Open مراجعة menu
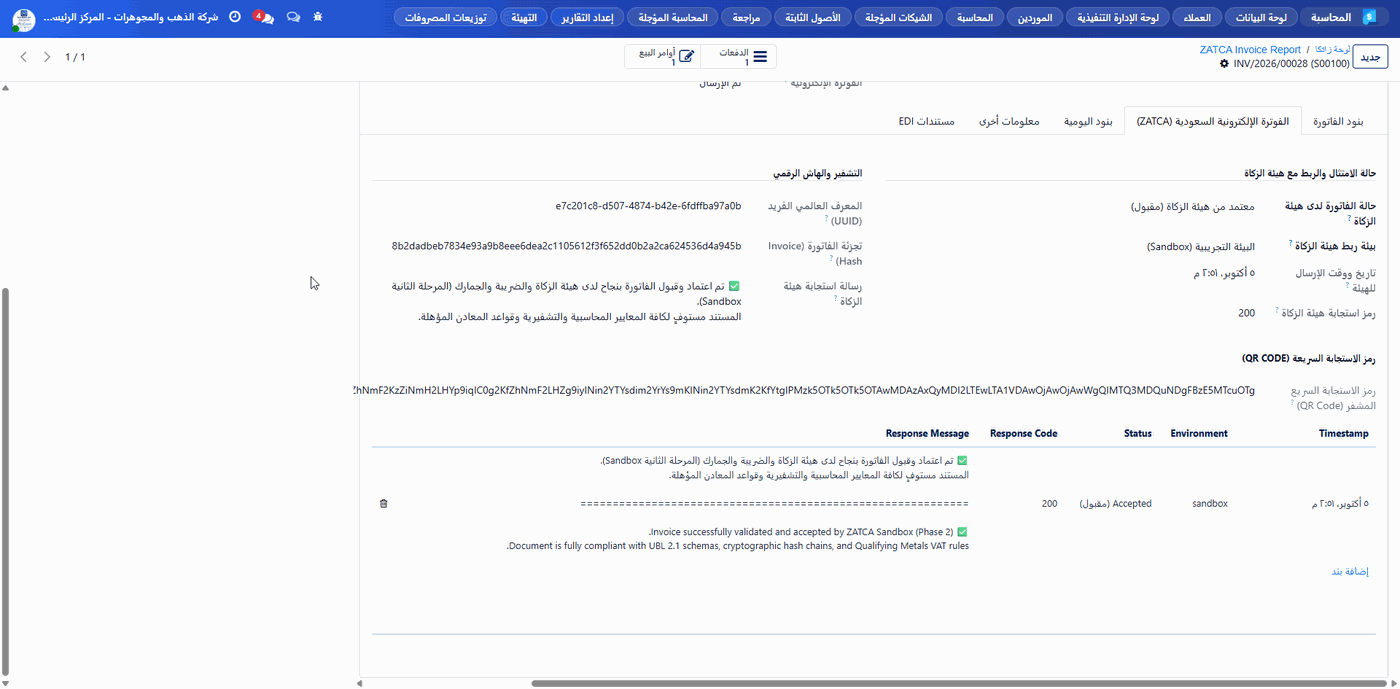This screenshot has width=1400, height=689. (746, 17)
